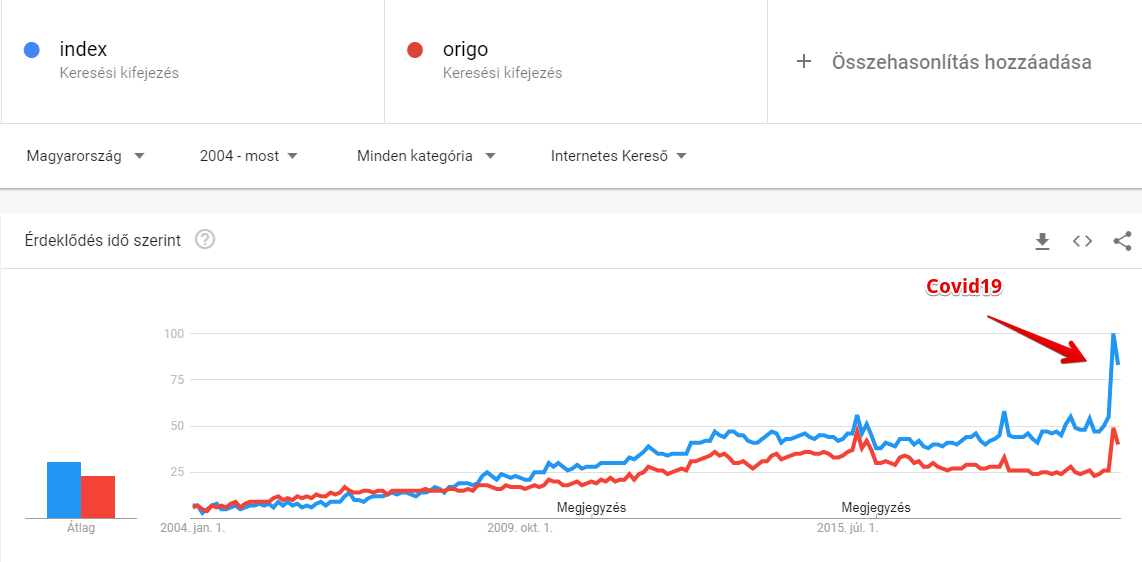Click the plus icon to add comparison

coord(803,62)
